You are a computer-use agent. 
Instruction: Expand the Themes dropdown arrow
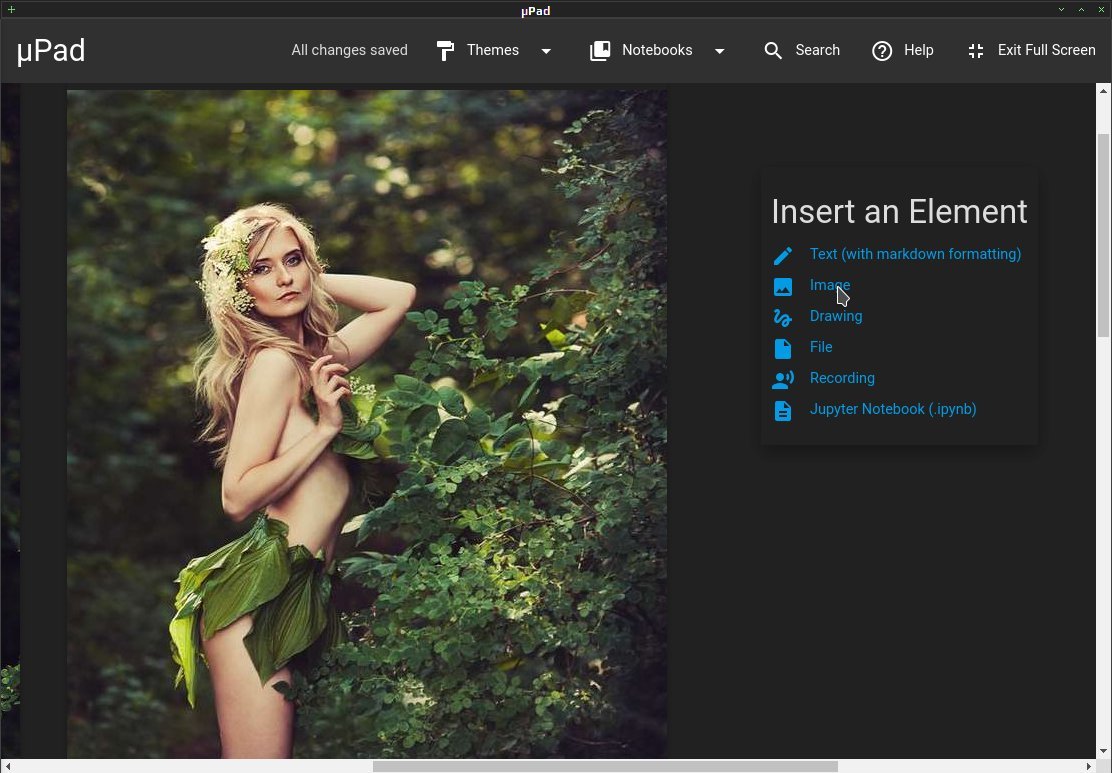click(x=546, y=51)
